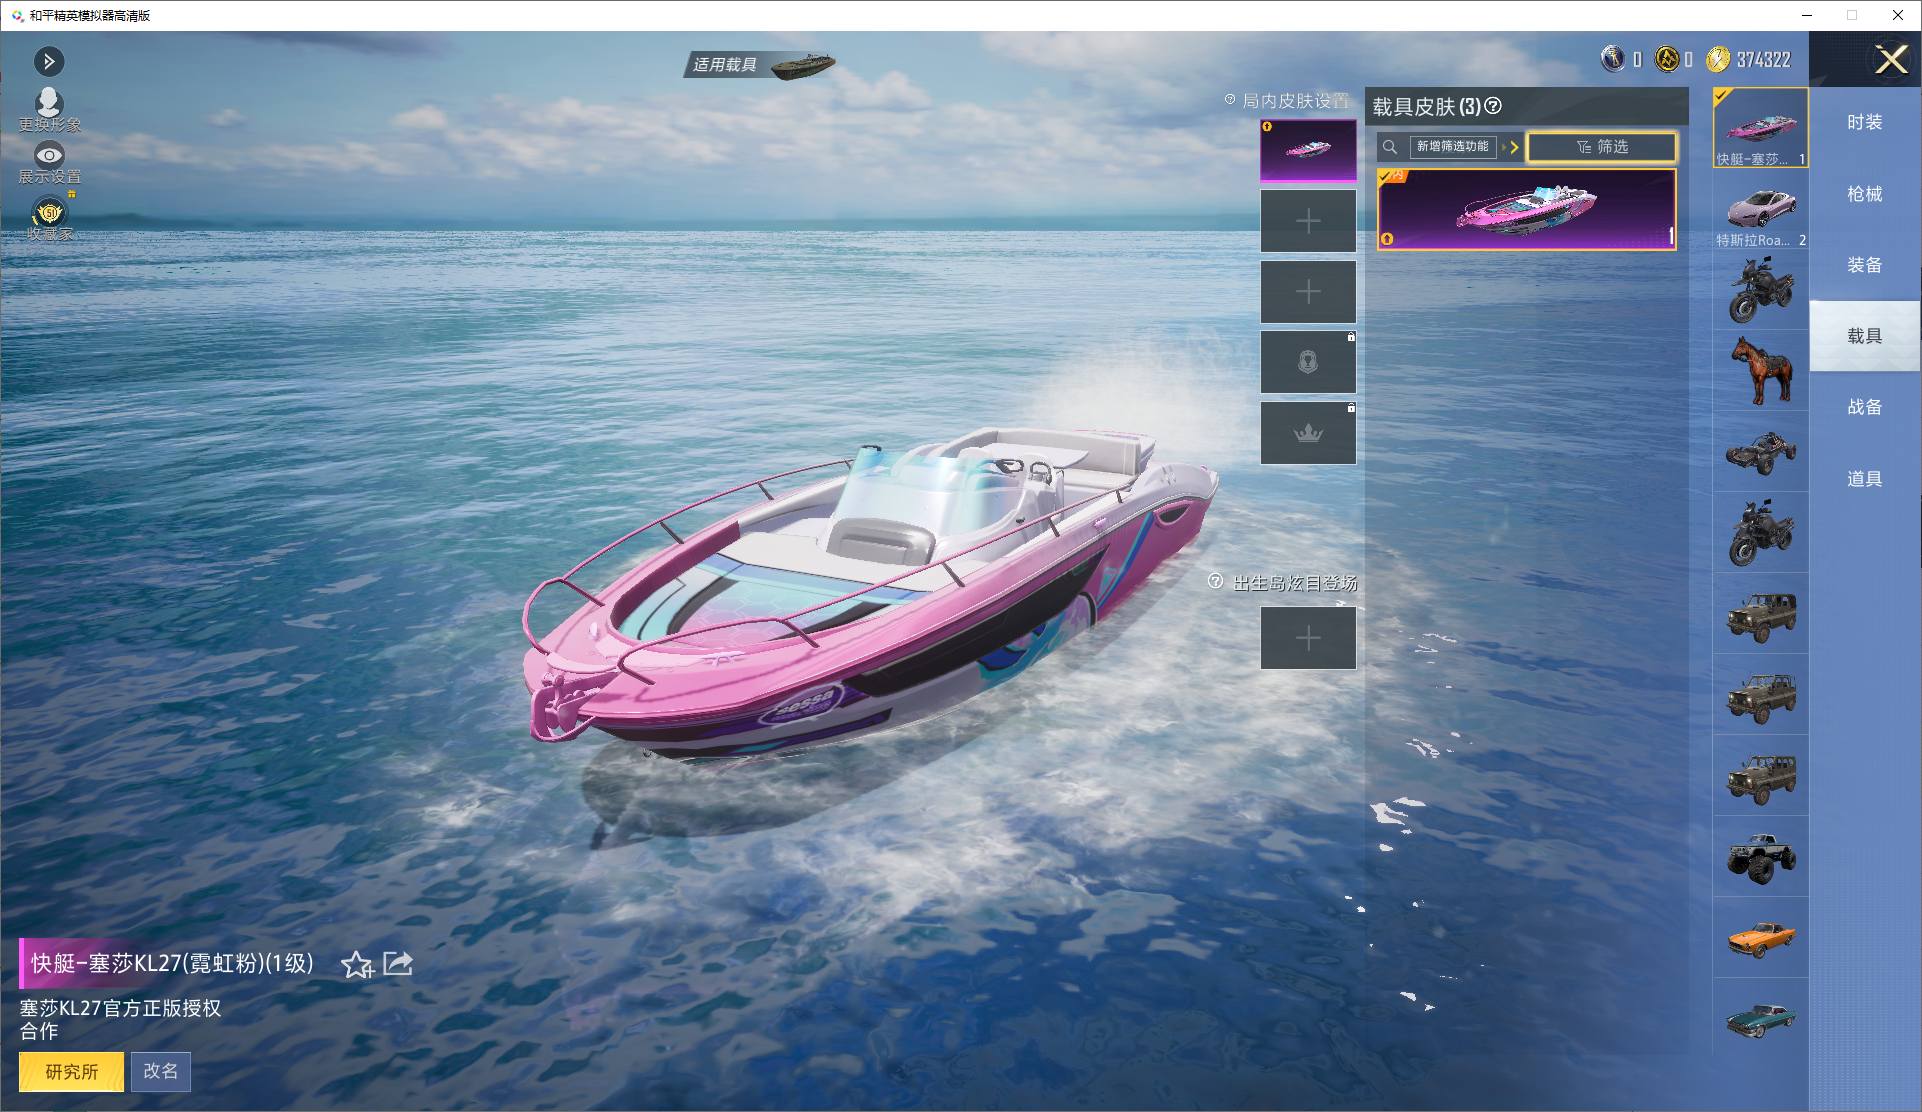The height and width of the screenshot is (1112, 1922).
Task: Select 快艇-塞莎 speedboat in vehicle list
Action: [x=1760, y=128]
